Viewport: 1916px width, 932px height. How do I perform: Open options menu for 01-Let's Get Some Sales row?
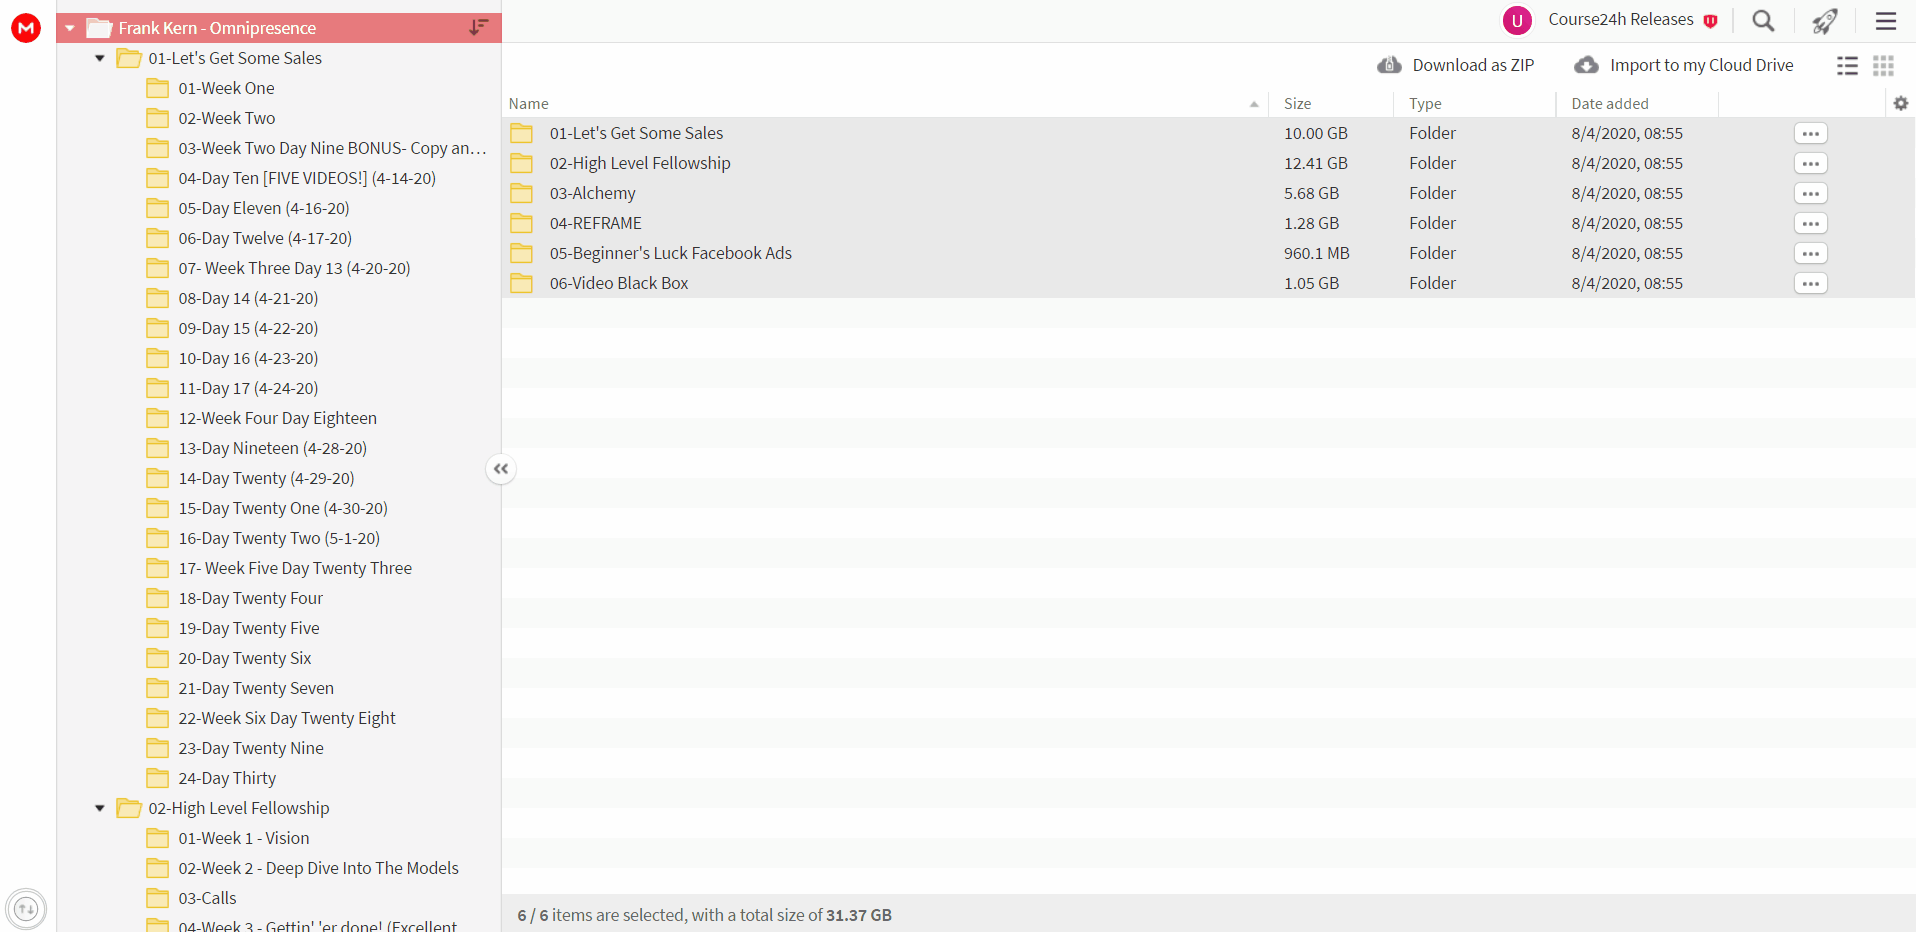1811,133
